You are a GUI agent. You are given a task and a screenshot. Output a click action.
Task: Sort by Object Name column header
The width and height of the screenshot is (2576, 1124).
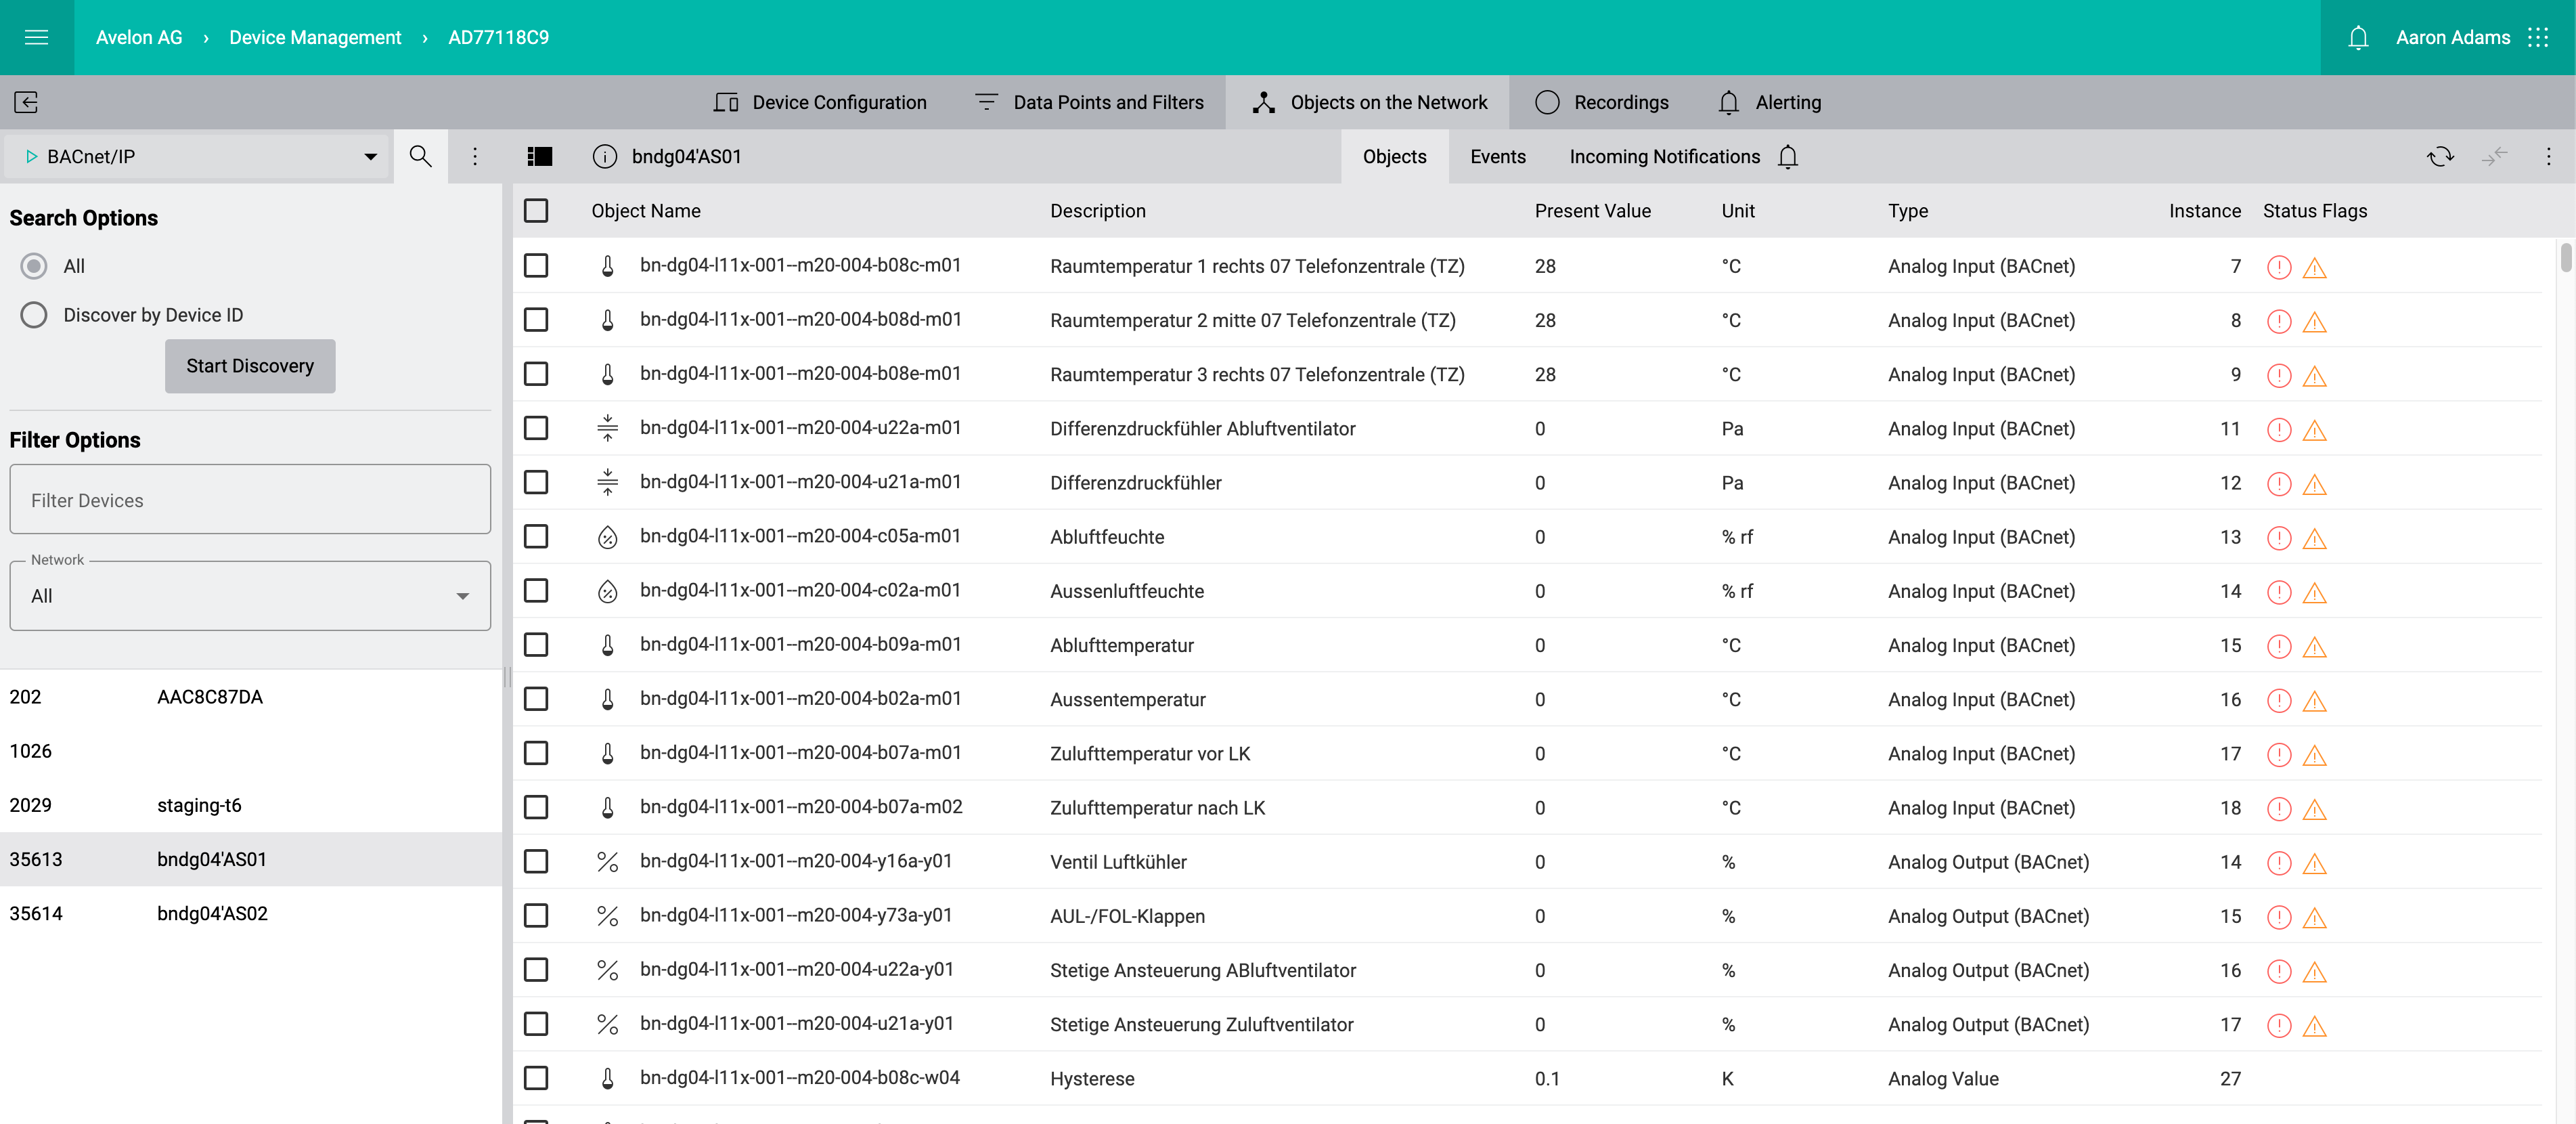(645, 211)
